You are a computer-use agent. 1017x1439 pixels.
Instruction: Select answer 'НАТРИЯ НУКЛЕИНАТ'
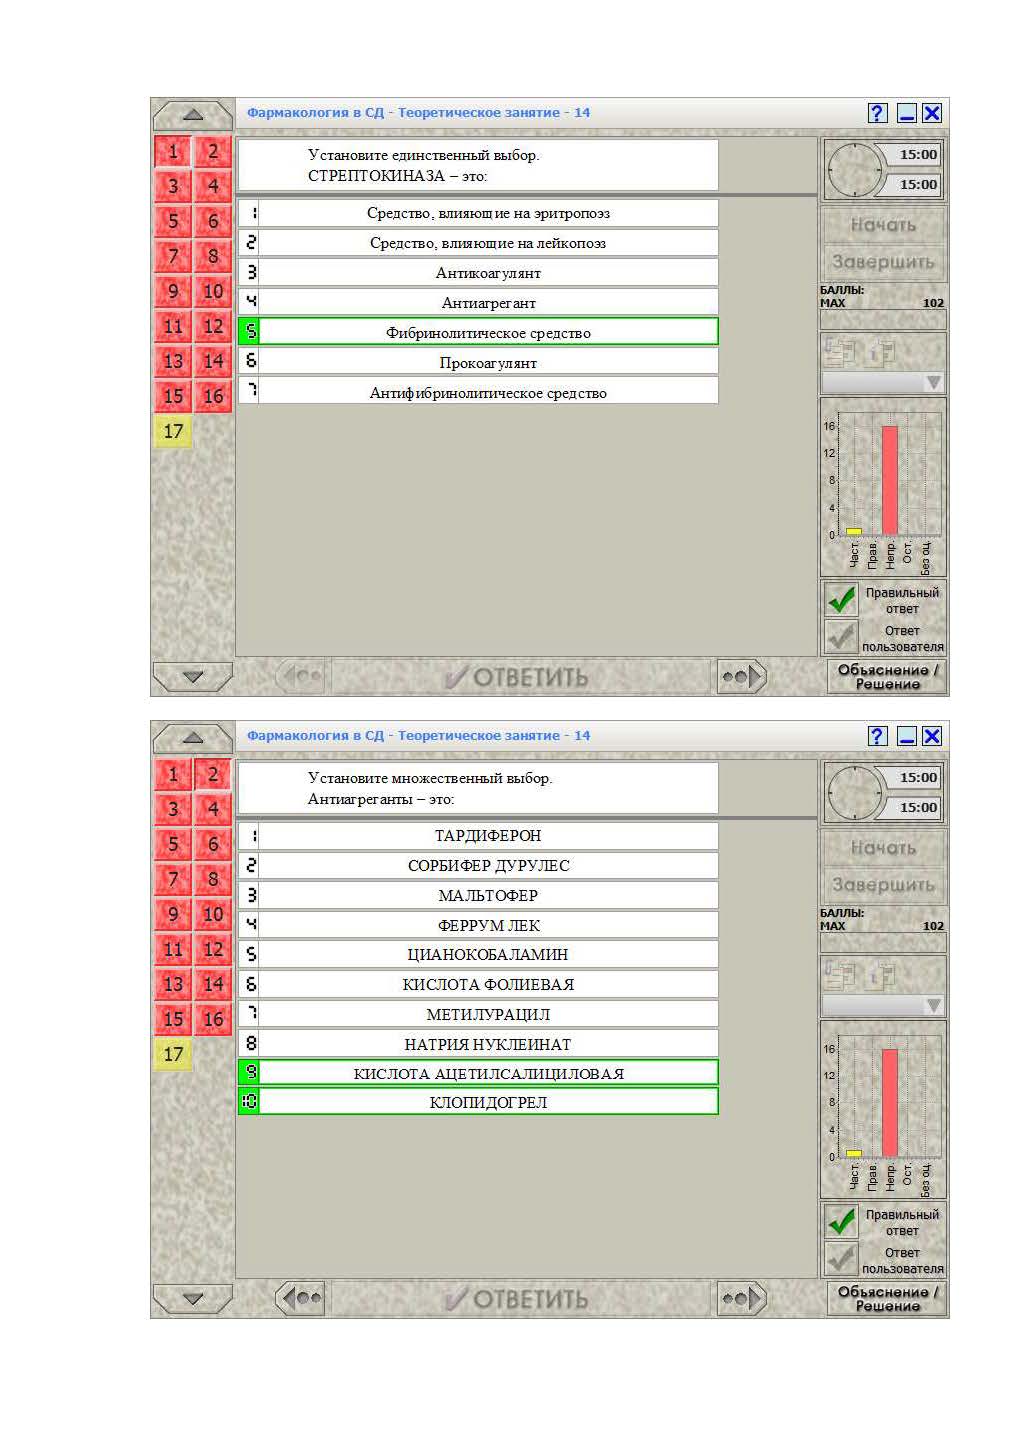[478, 1043]
